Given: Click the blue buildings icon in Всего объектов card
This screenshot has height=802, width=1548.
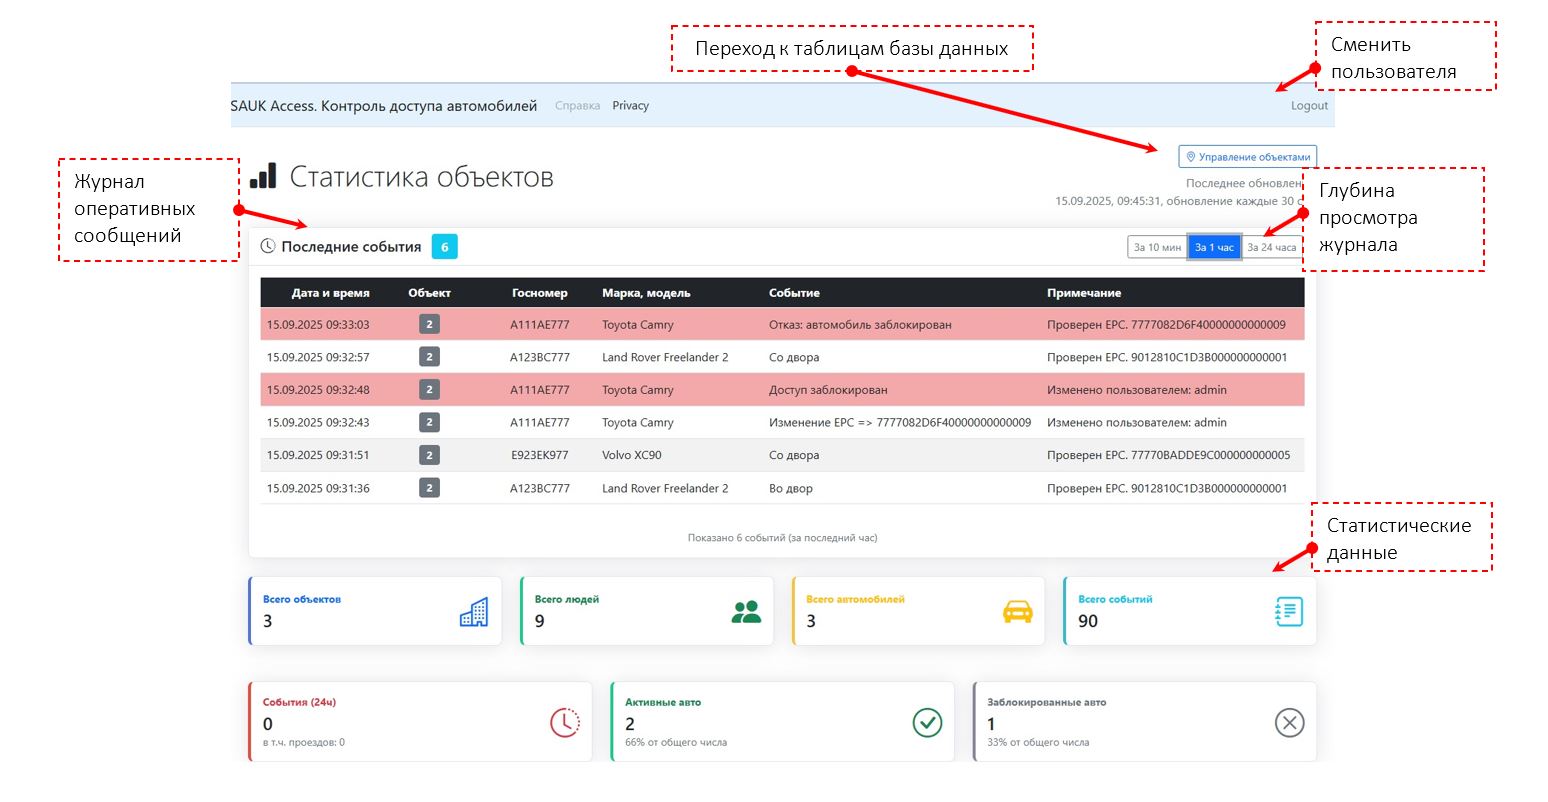Looking at the screenshot, I should click(x=474, y=612).
